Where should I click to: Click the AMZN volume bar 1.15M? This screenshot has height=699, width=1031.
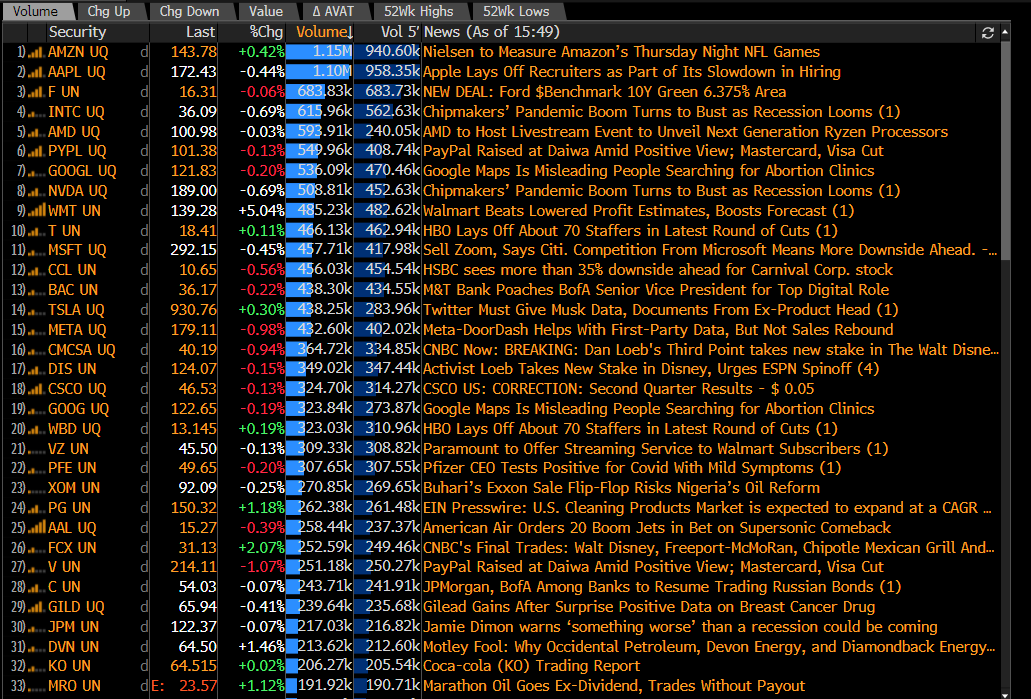click(x=320, y=52)
